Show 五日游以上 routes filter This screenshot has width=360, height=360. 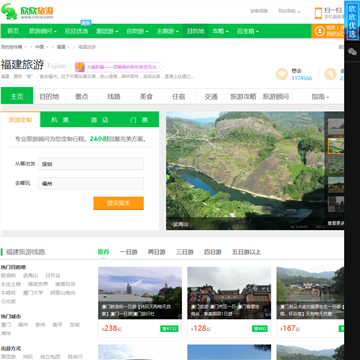click(x=246, y=252)
